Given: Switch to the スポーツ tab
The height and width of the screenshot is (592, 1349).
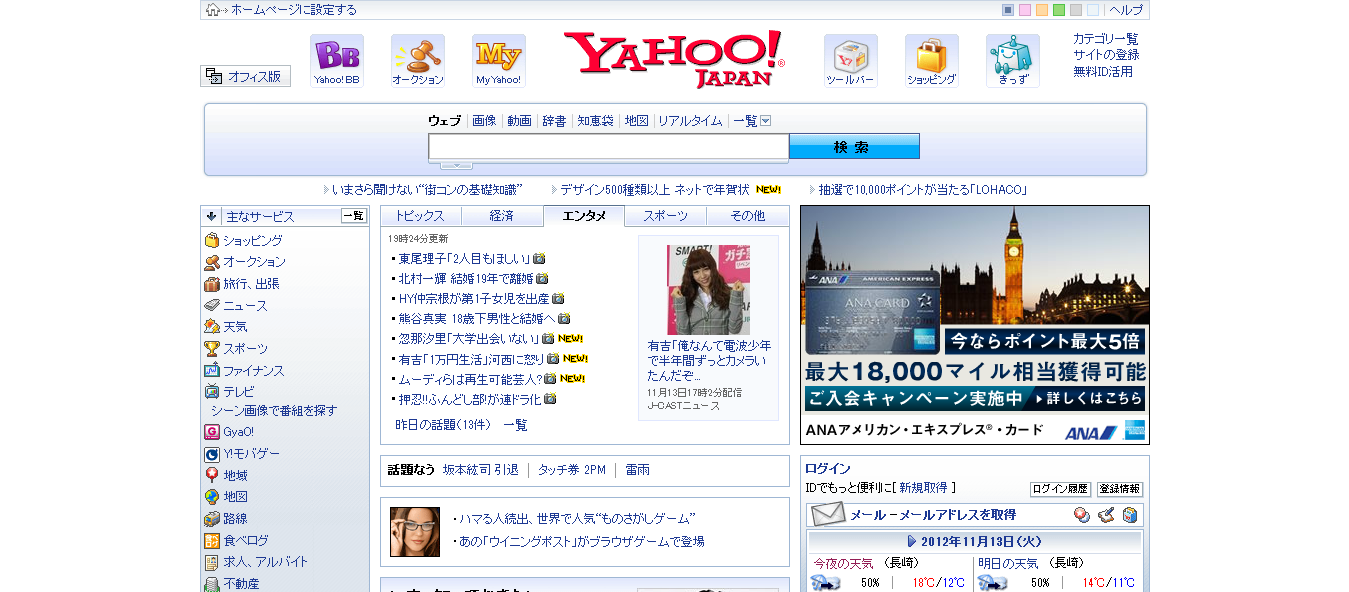Looking at the screenshot, I should (x=666, y=216).
